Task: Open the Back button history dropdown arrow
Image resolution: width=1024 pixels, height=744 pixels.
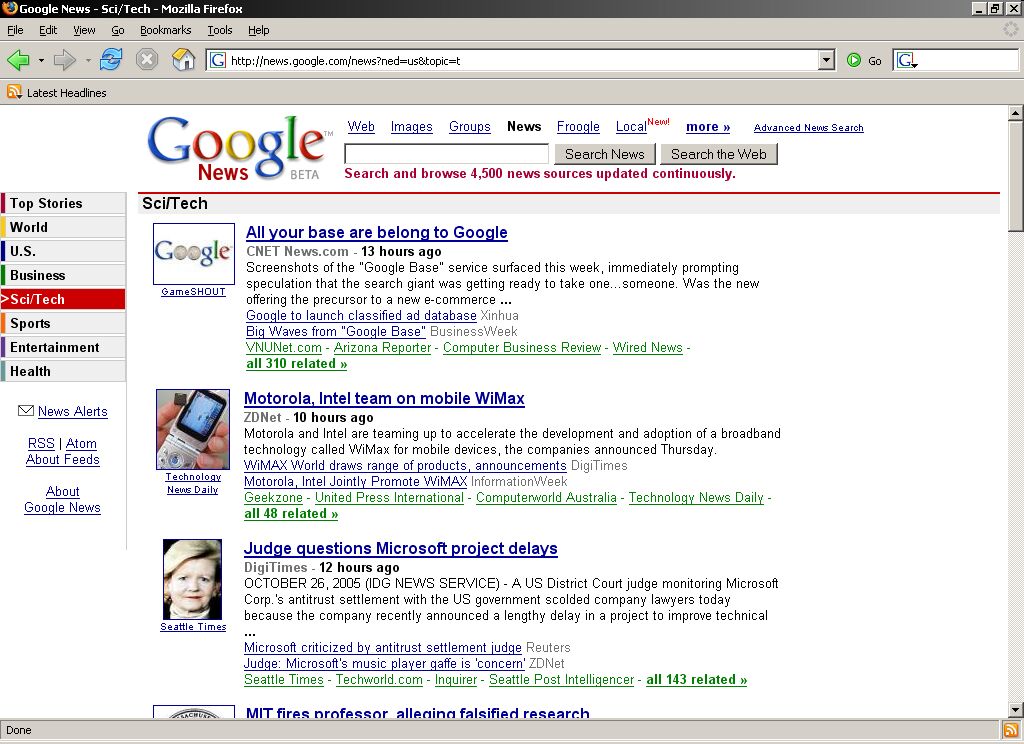Action: click(x=41, y=61)
